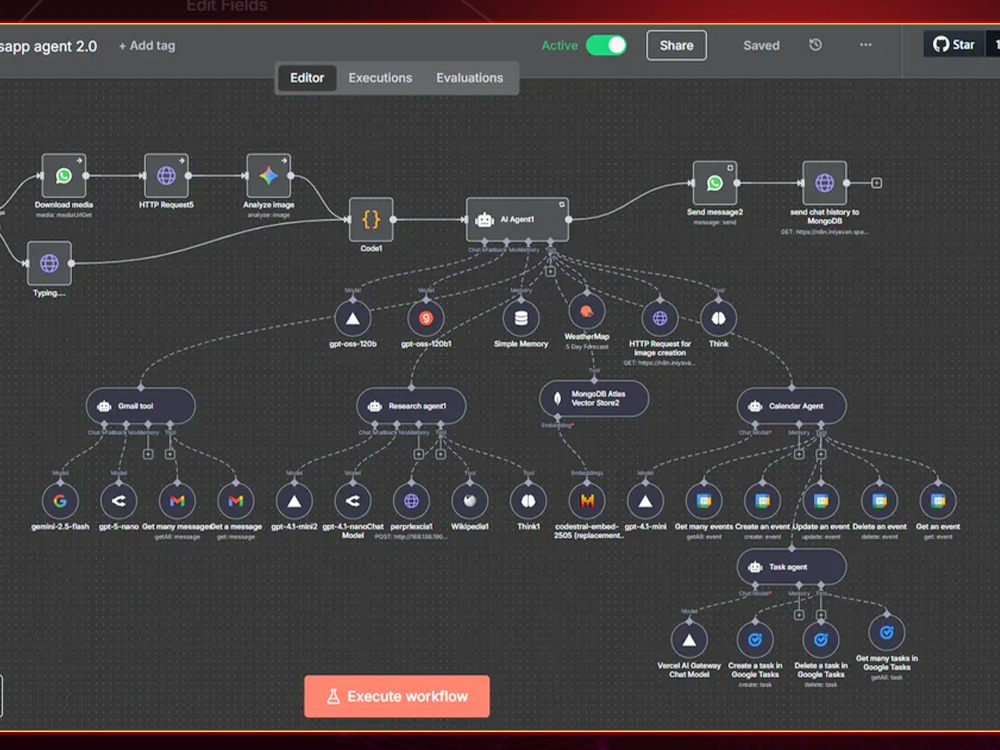Select the Code1 node
Screen dimensions: 1000x750
(x=371, y=219)
